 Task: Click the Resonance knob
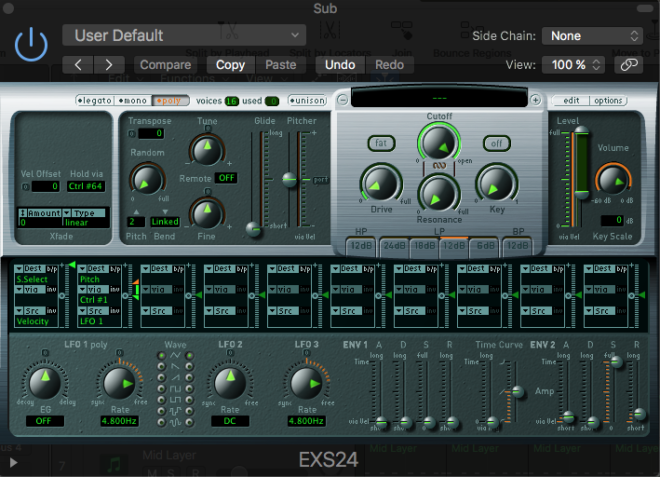(x=439, y=194)
